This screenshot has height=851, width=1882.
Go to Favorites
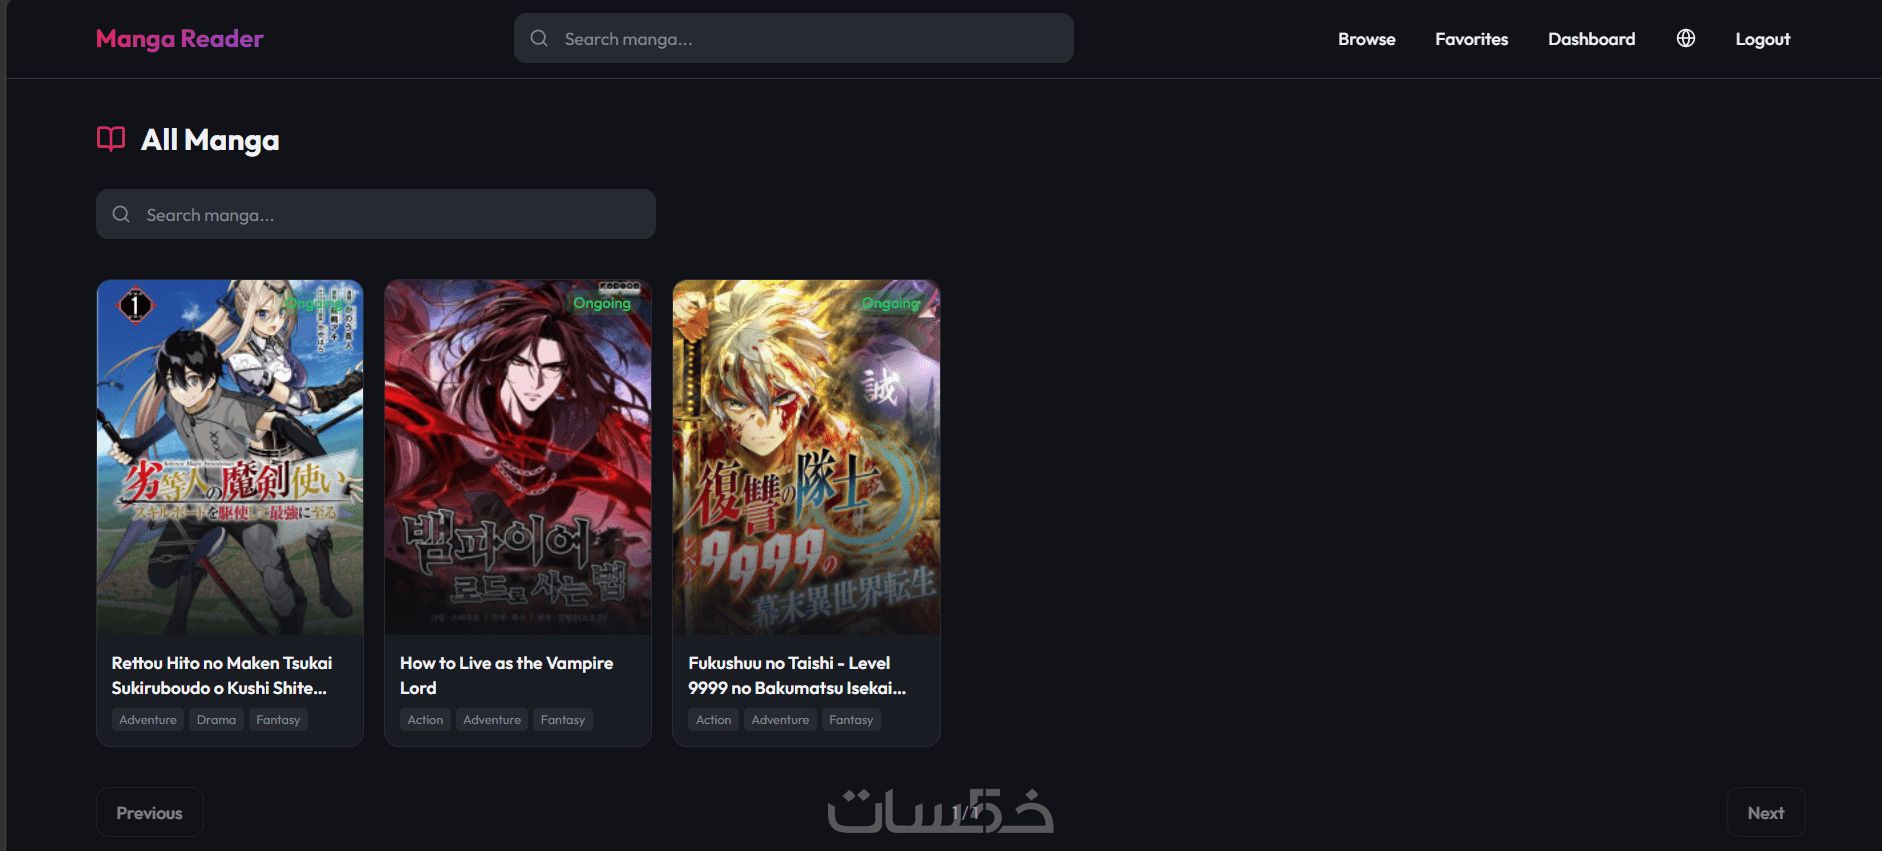pos(1471,39)
